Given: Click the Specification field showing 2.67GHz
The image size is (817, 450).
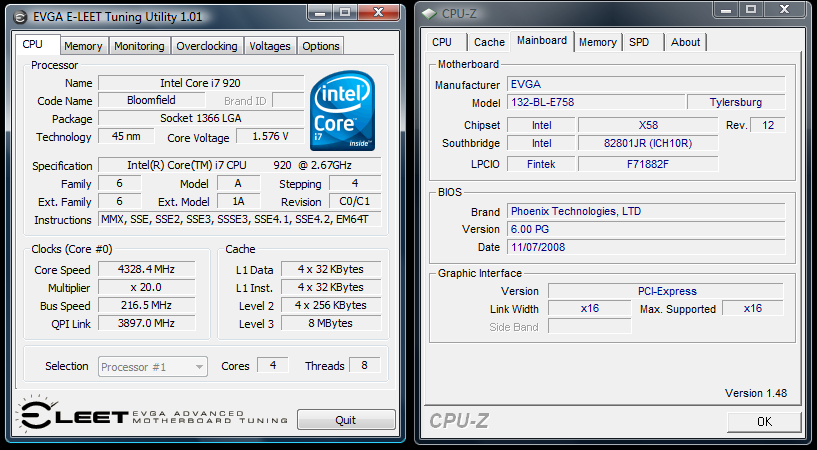Looking at the screenshot, I should tap(240, 165).
